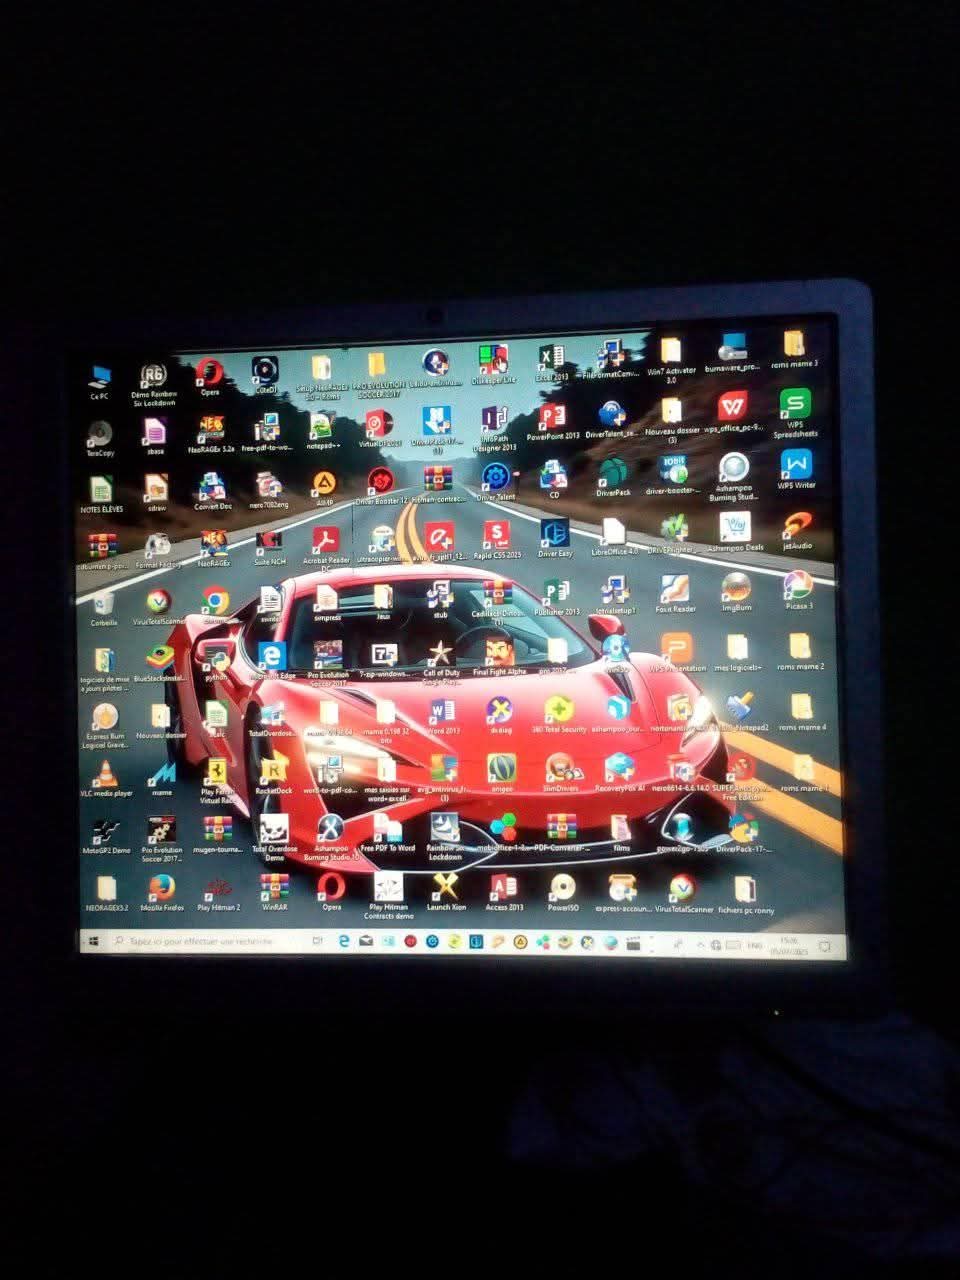The width and height of the screenshot is (960, 1280).
Task: Launch Mozilla Firefox from the desktop
Action: pyautogui.click(x=160, y=888)
